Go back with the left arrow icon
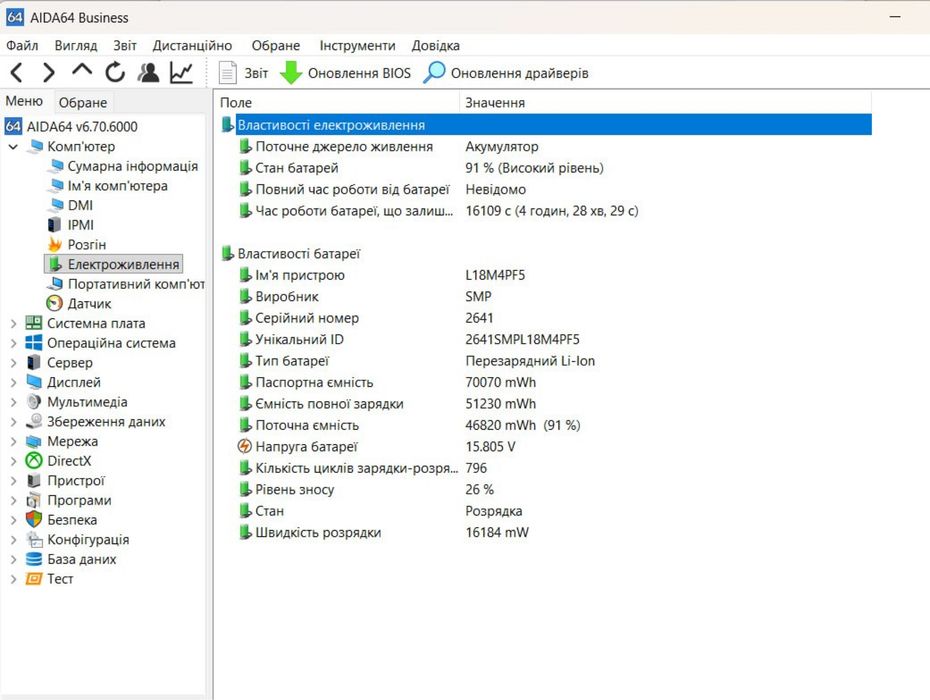Viewport: 930px width, 700px height. click(17, 72)
